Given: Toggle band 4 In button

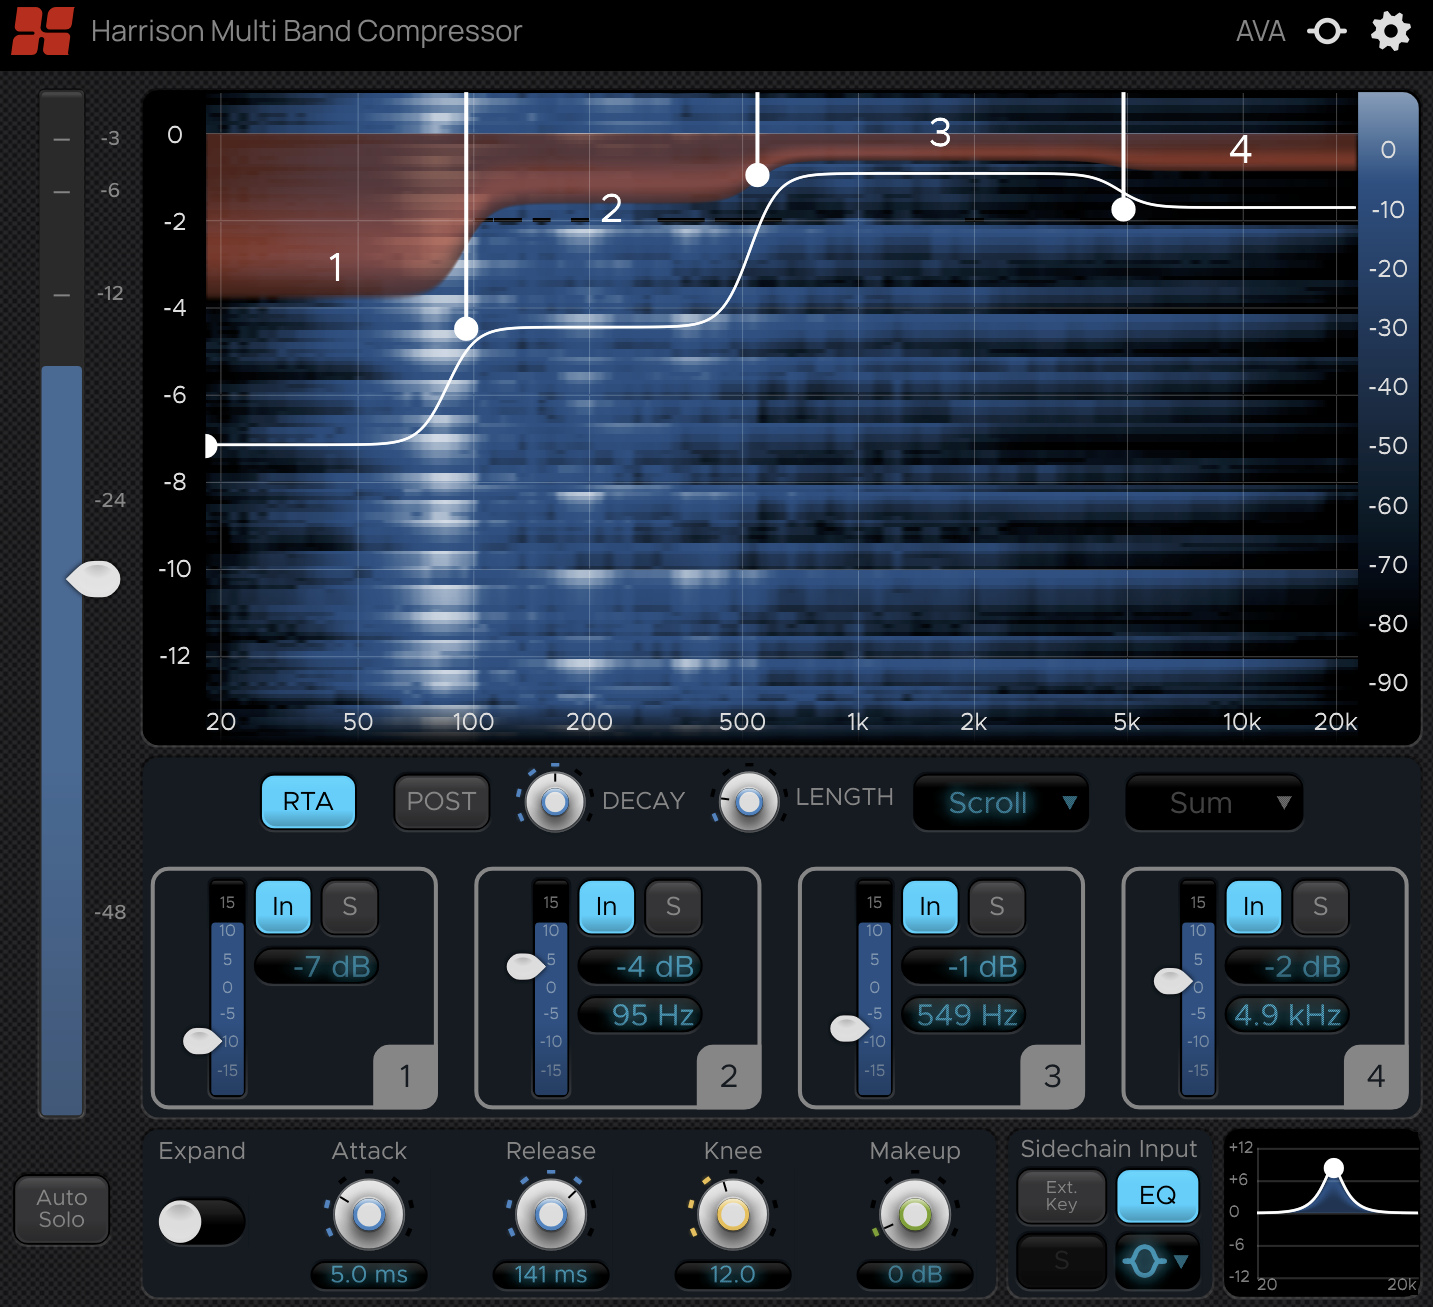Looking at the screenshot, I should [1253, 906].
